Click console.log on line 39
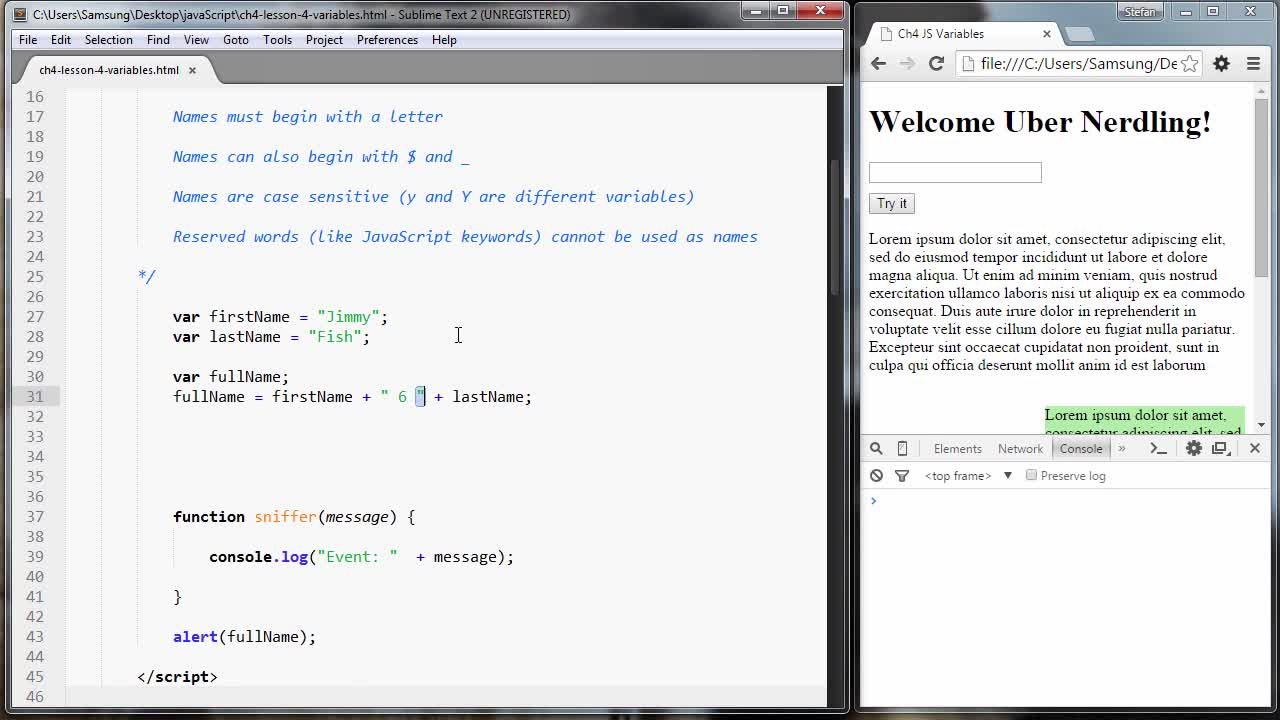Screen dimensions: 1280x720 [258, 557]
